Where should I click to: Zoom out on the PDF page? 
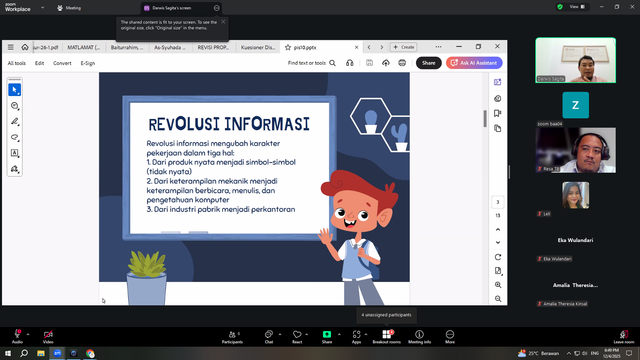(x=498, y=299)
